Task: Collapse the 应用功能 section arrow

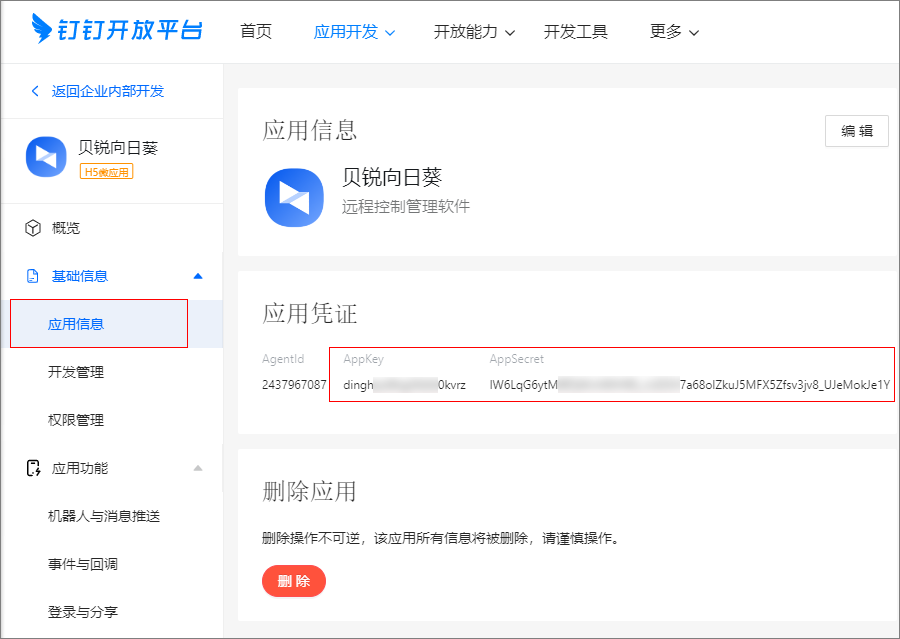Action: click(x=198, y=468)
